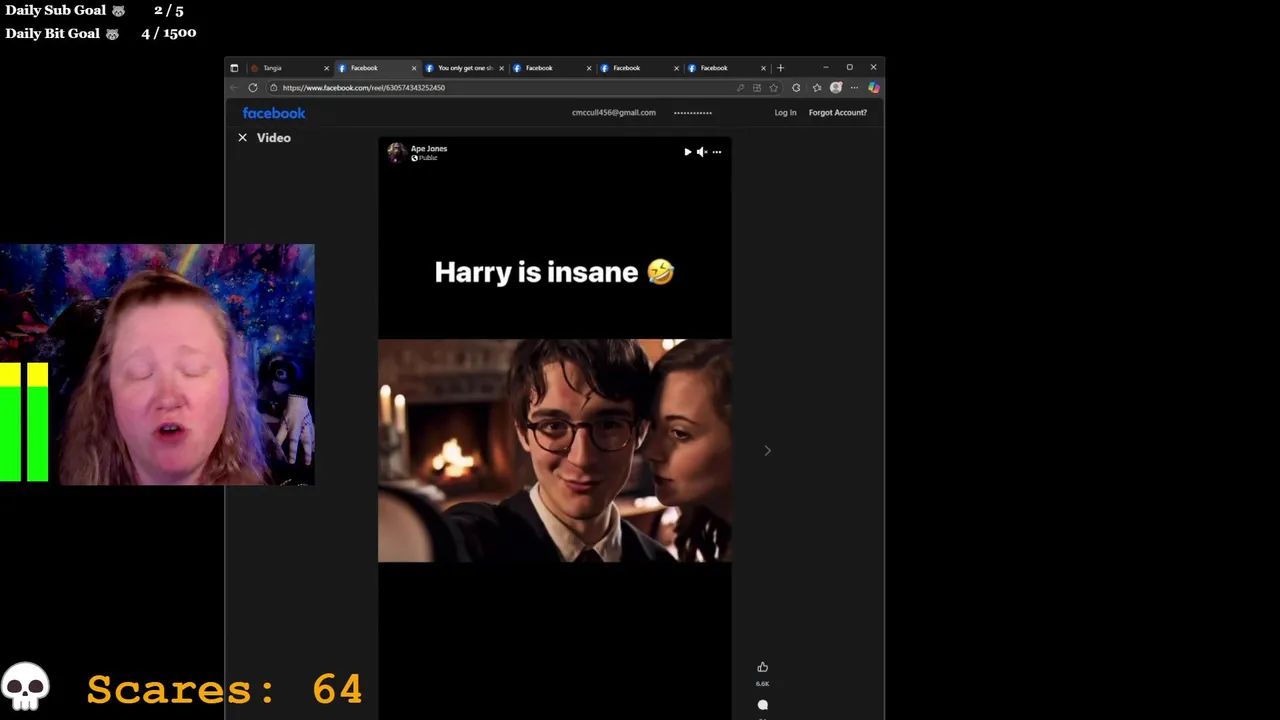Open the reel's three-dot options menu
The width and height of the screenshot is (1280, 720).
717,152
